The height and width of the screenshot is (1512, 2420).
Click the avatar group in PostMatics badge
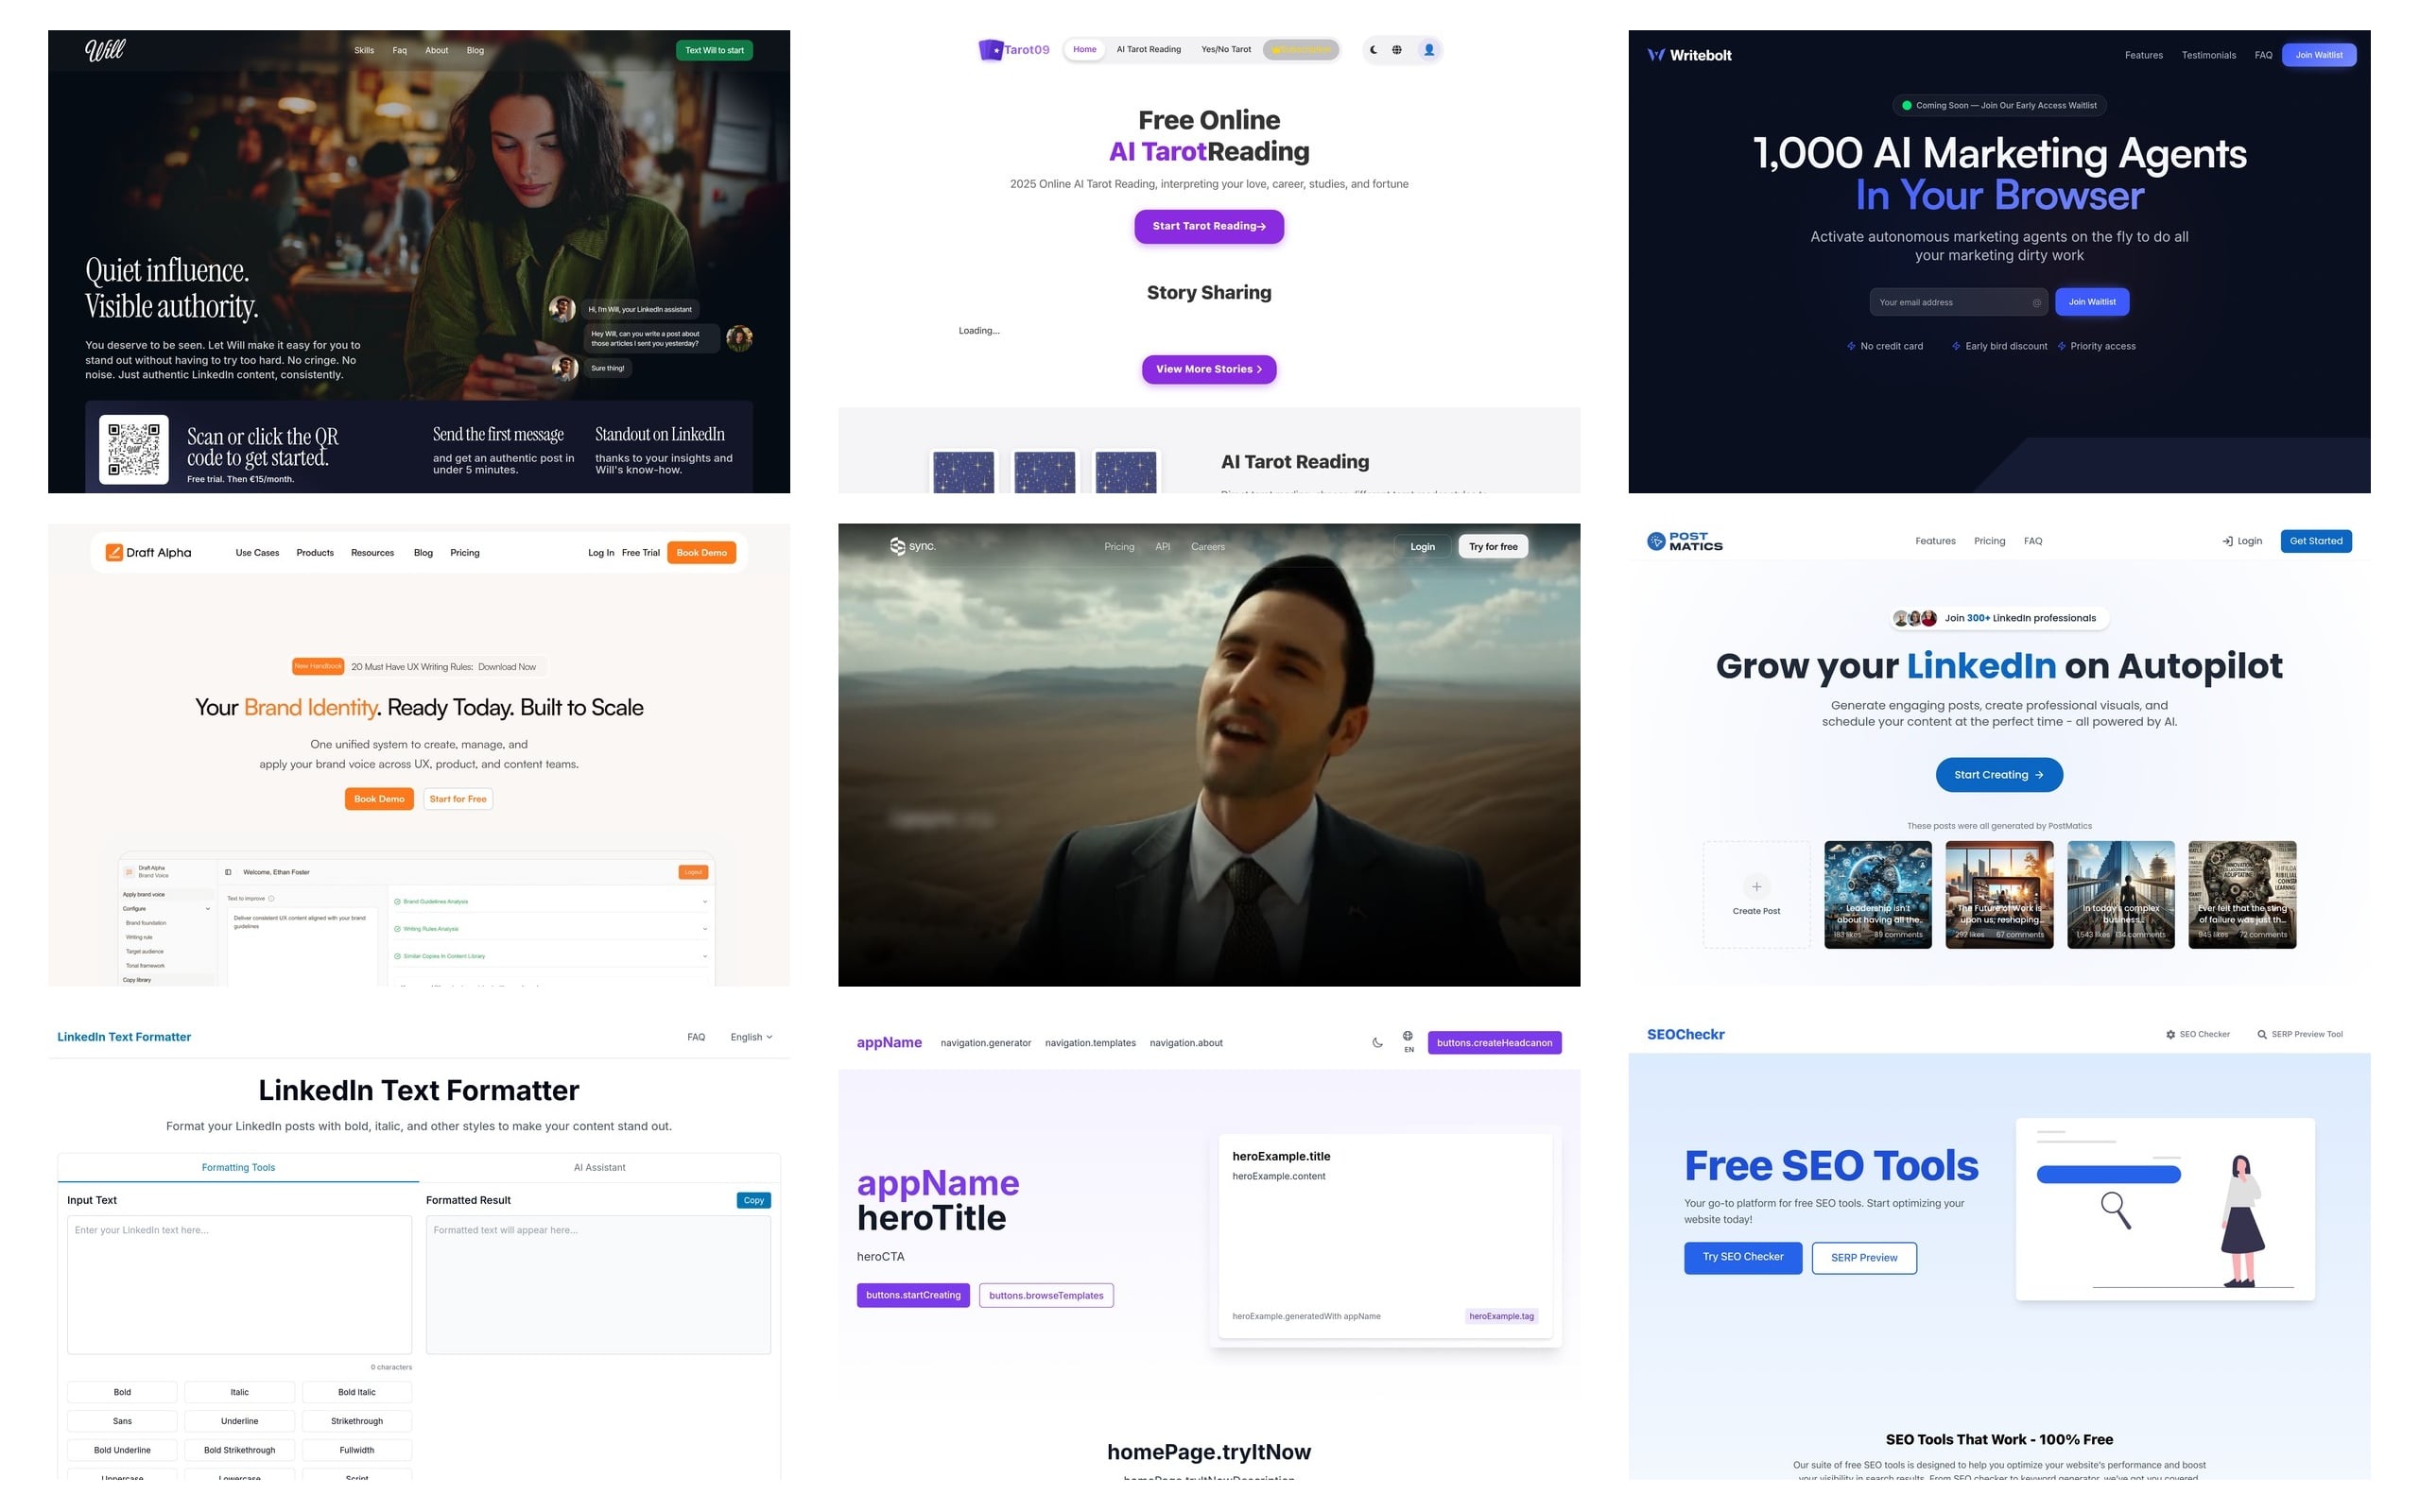click(x=1915, y=618)
